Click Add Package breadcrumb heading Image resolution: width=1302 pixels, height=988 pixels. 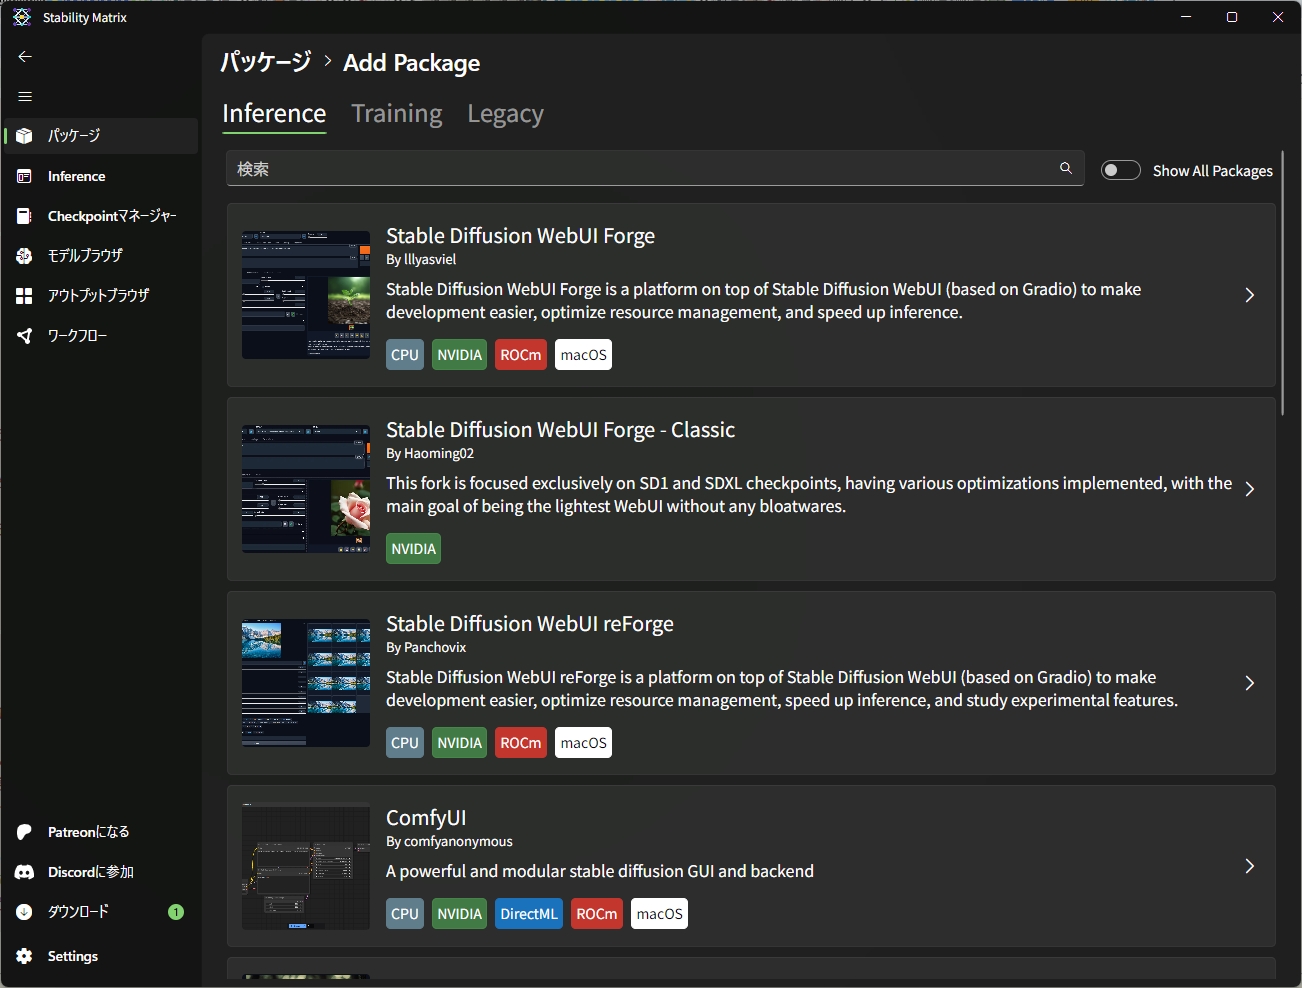412,63
